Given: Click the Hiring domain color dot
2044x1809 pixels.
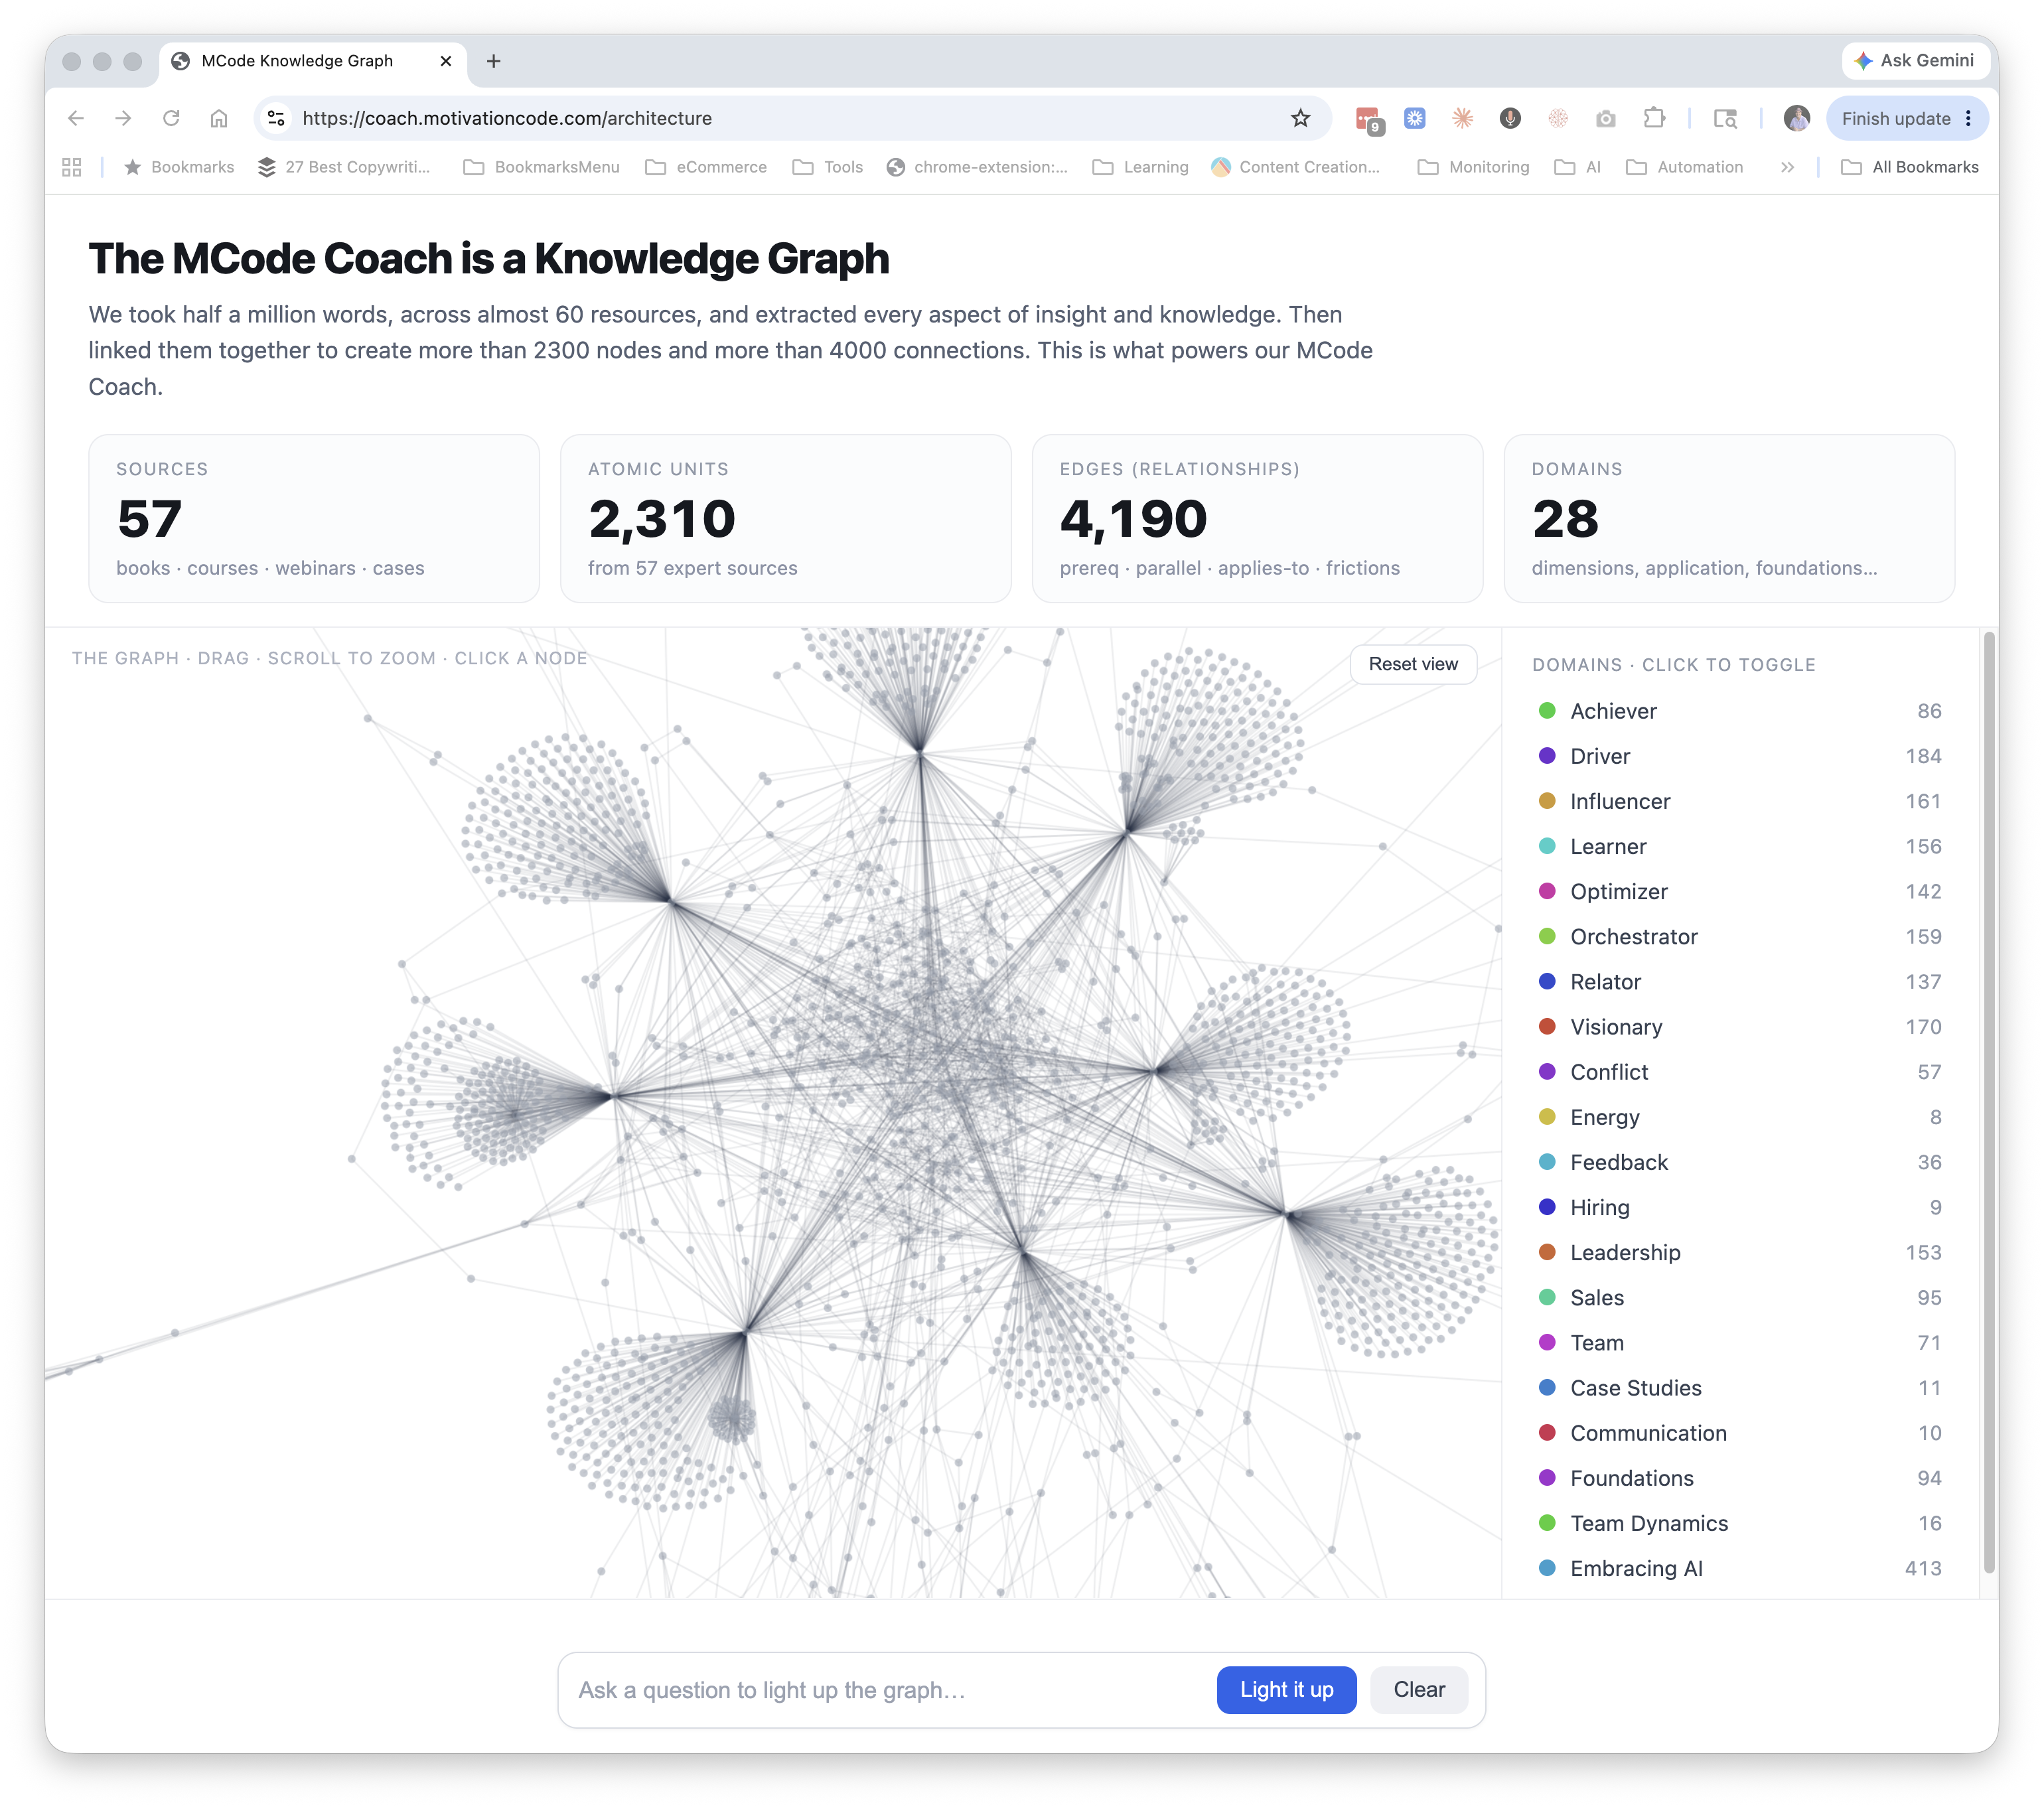Looking at the screenshot, I should click(1546, 1207).
